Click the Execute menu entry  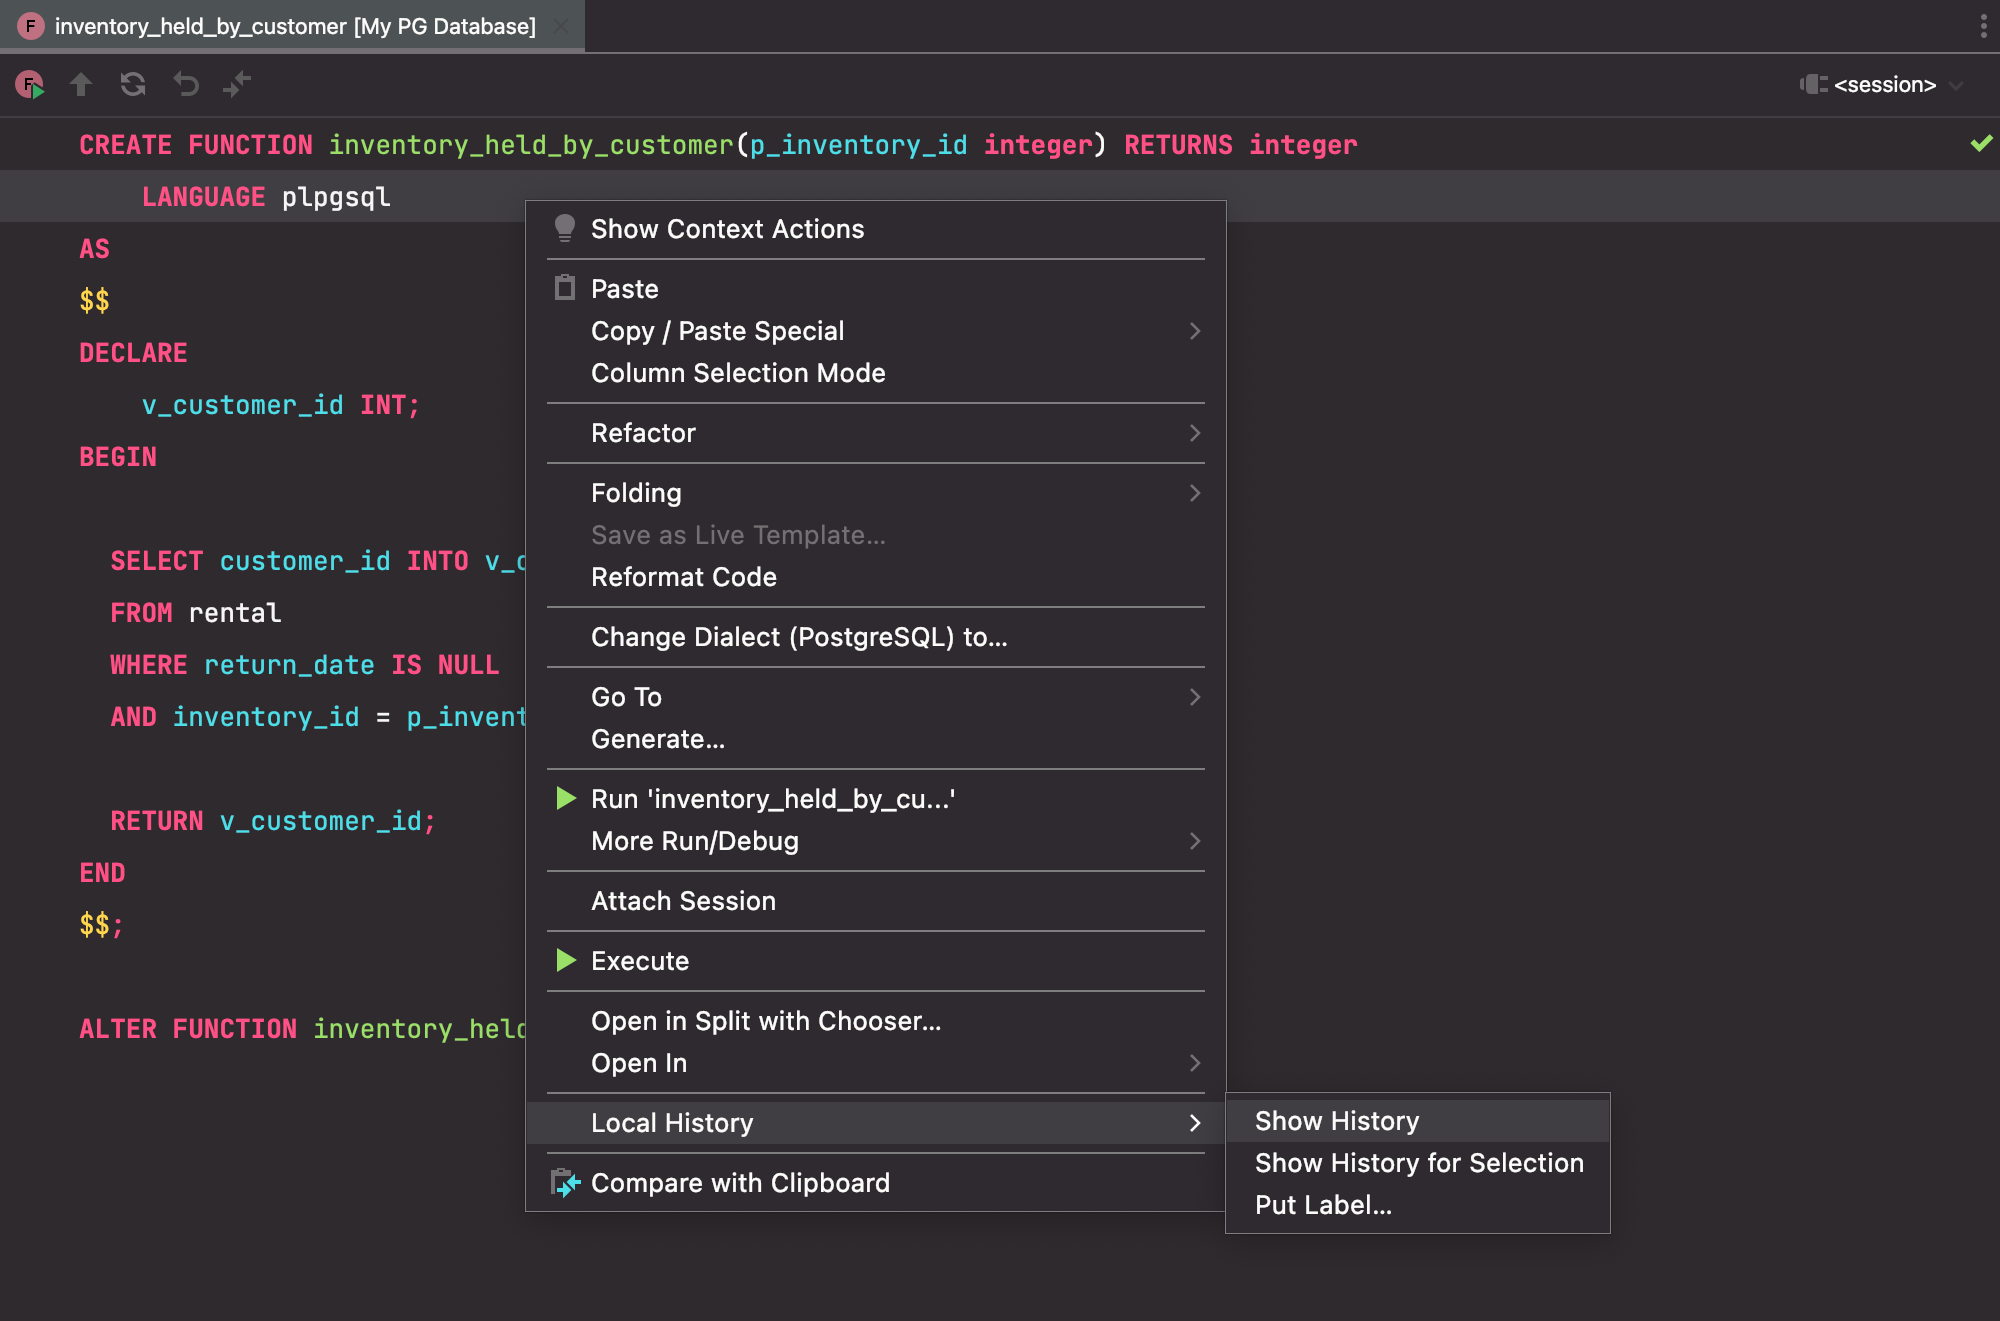click(640, 961)
